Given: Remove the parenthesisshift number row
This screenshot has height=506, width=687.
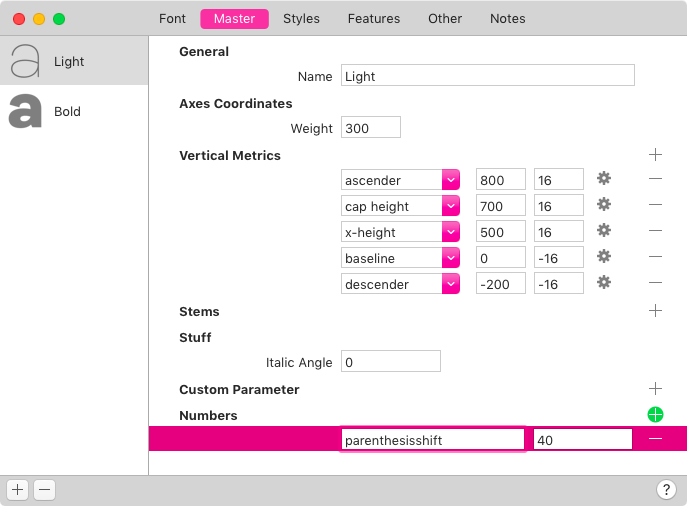Looking at the screenshot, I should 655,439.
